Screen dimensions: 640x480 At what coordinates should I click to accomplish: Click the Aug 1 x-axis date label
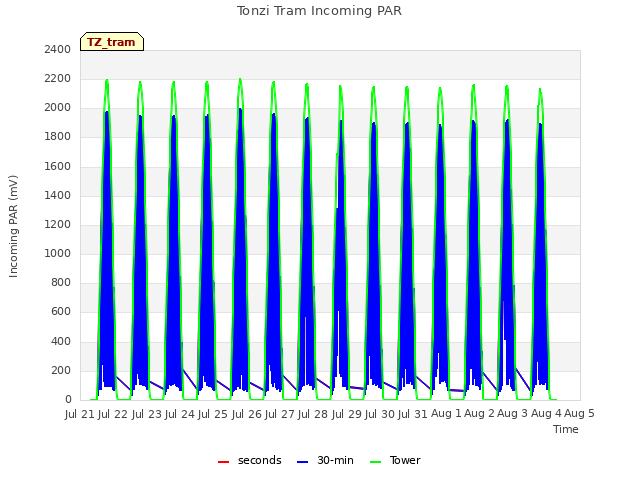coord(446,414)
